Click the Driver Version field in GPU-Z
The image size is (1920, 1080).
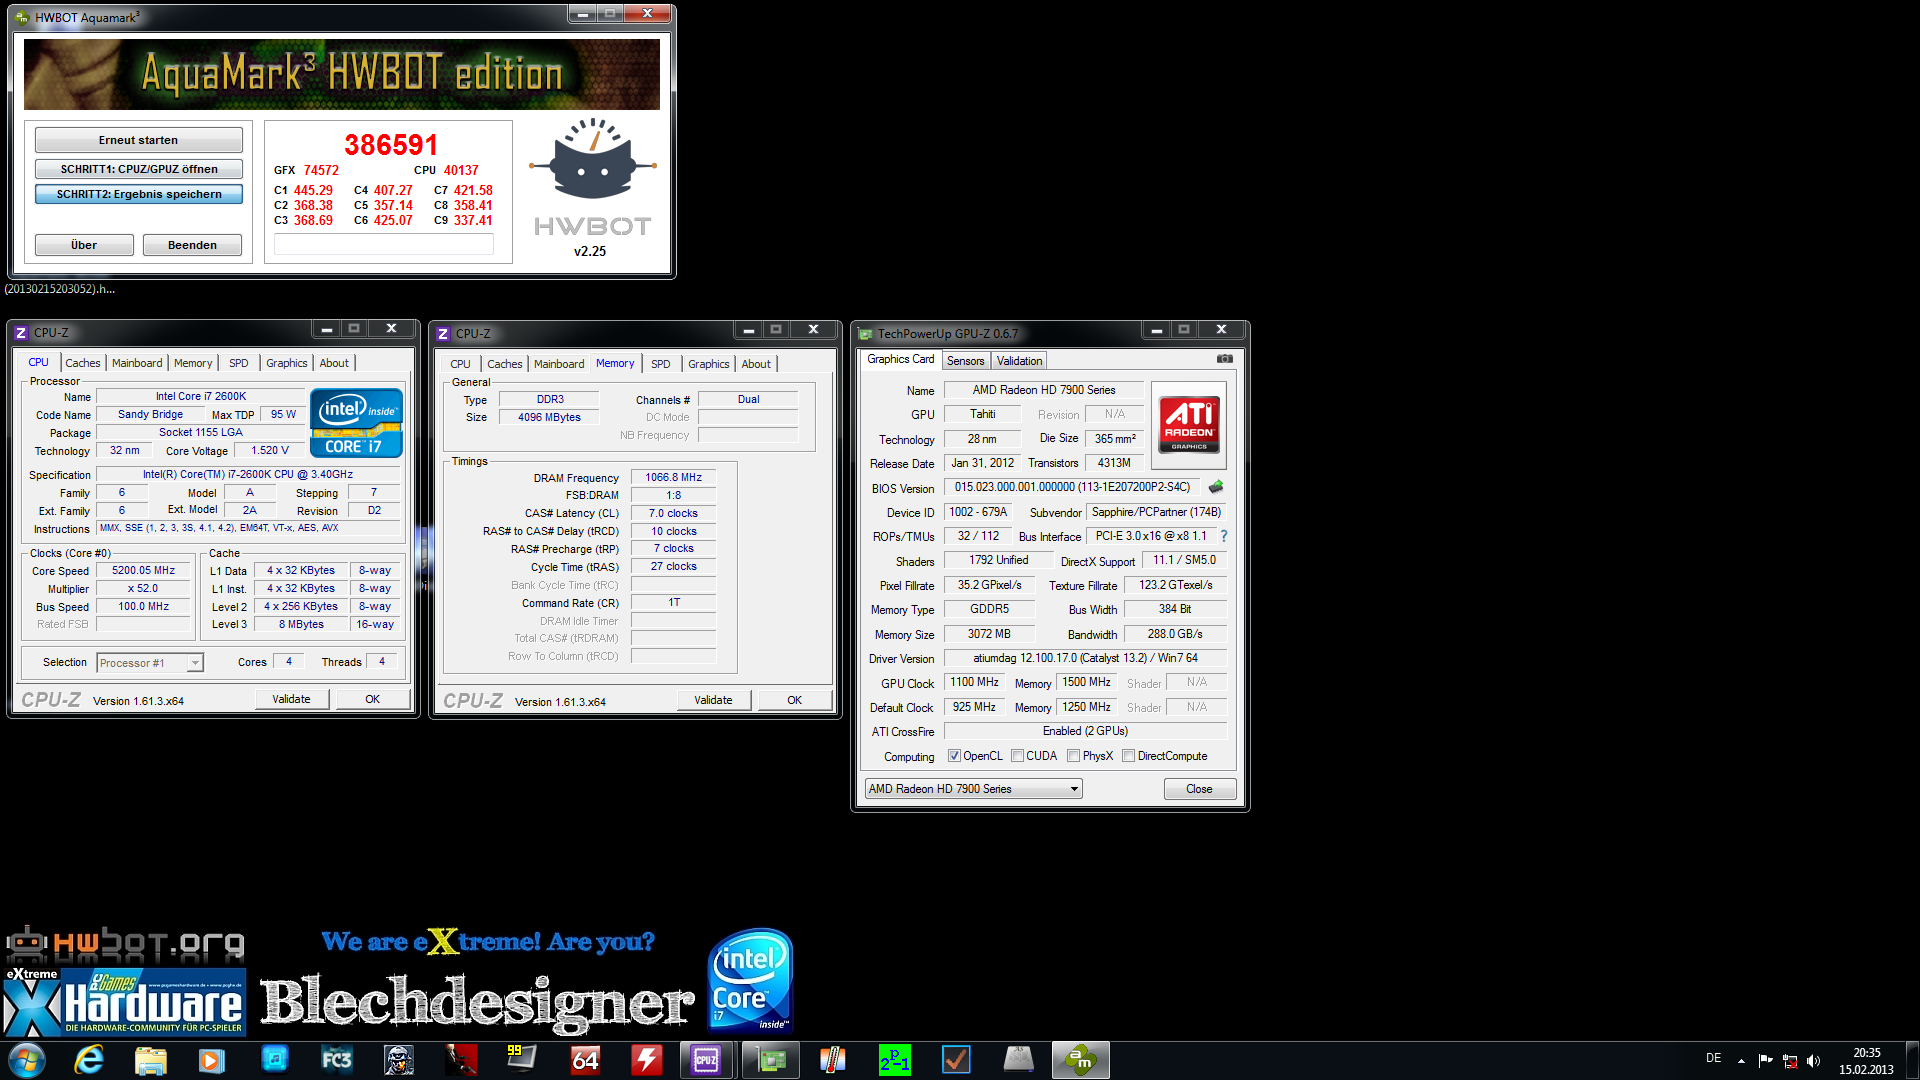pyautogui.click(x=1085, y=658)
